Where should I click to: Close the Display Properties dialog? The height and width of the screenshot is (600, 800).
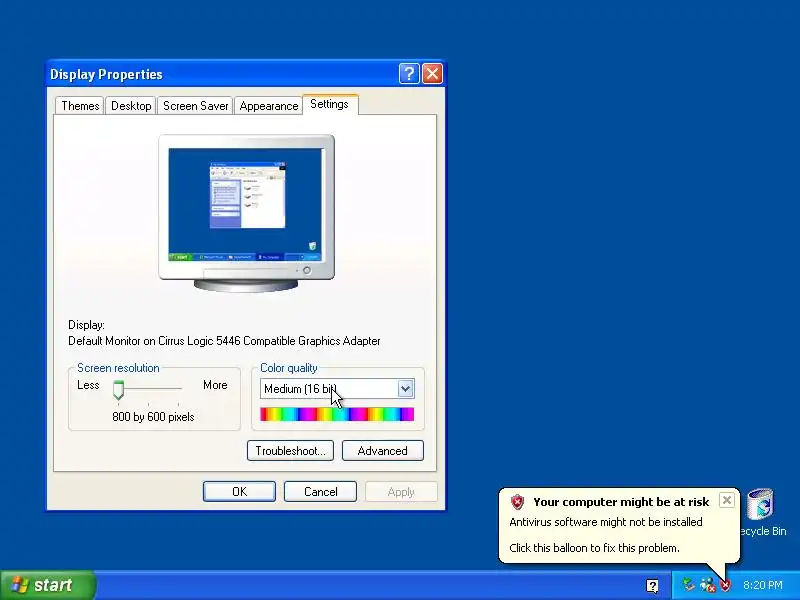click(433, 74)
